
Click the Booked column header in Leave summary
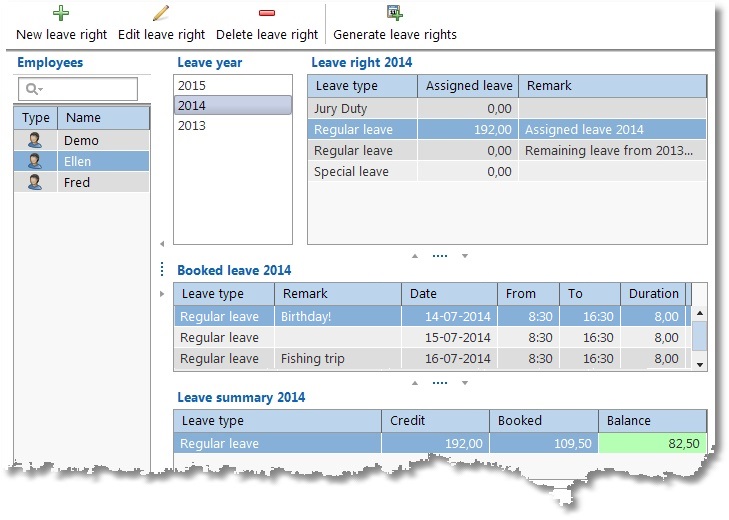point(543,420)
